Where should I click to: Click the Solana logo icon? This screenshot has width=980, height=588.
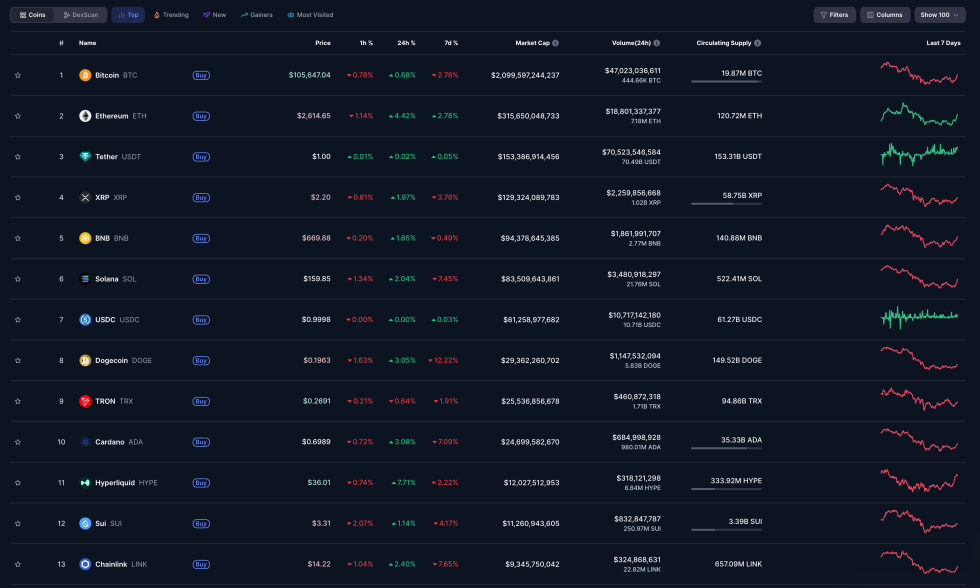(85, 279)
